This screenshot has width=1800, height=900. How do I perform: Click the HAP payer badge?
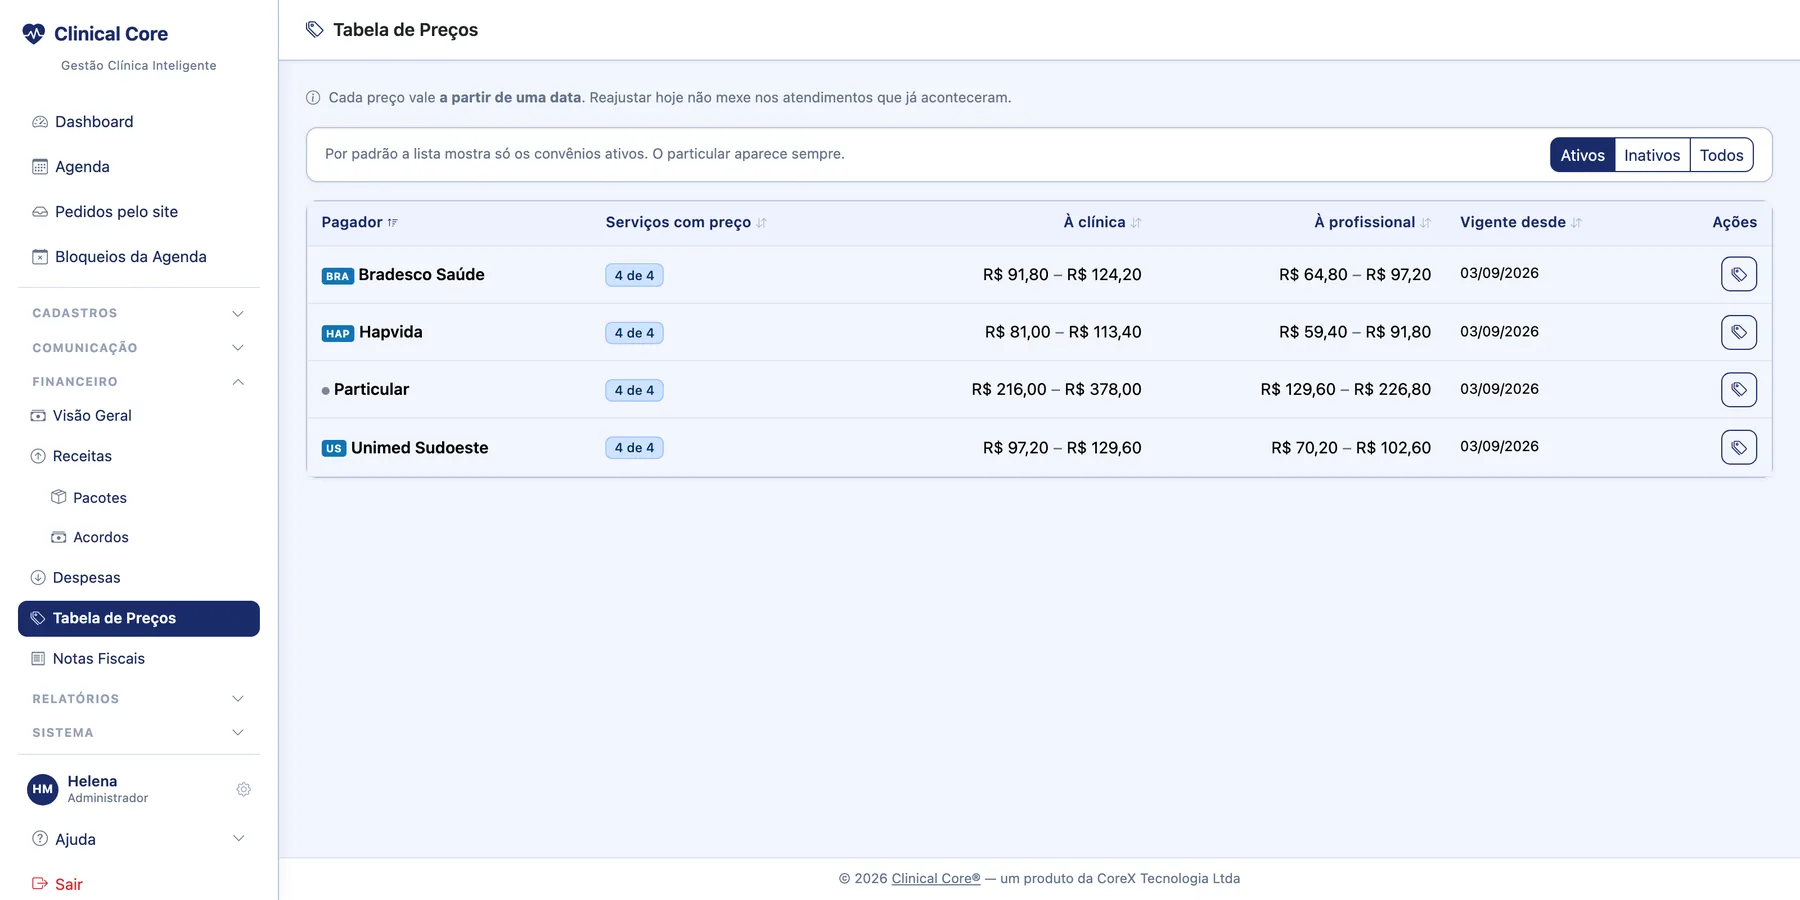[338, 334]
